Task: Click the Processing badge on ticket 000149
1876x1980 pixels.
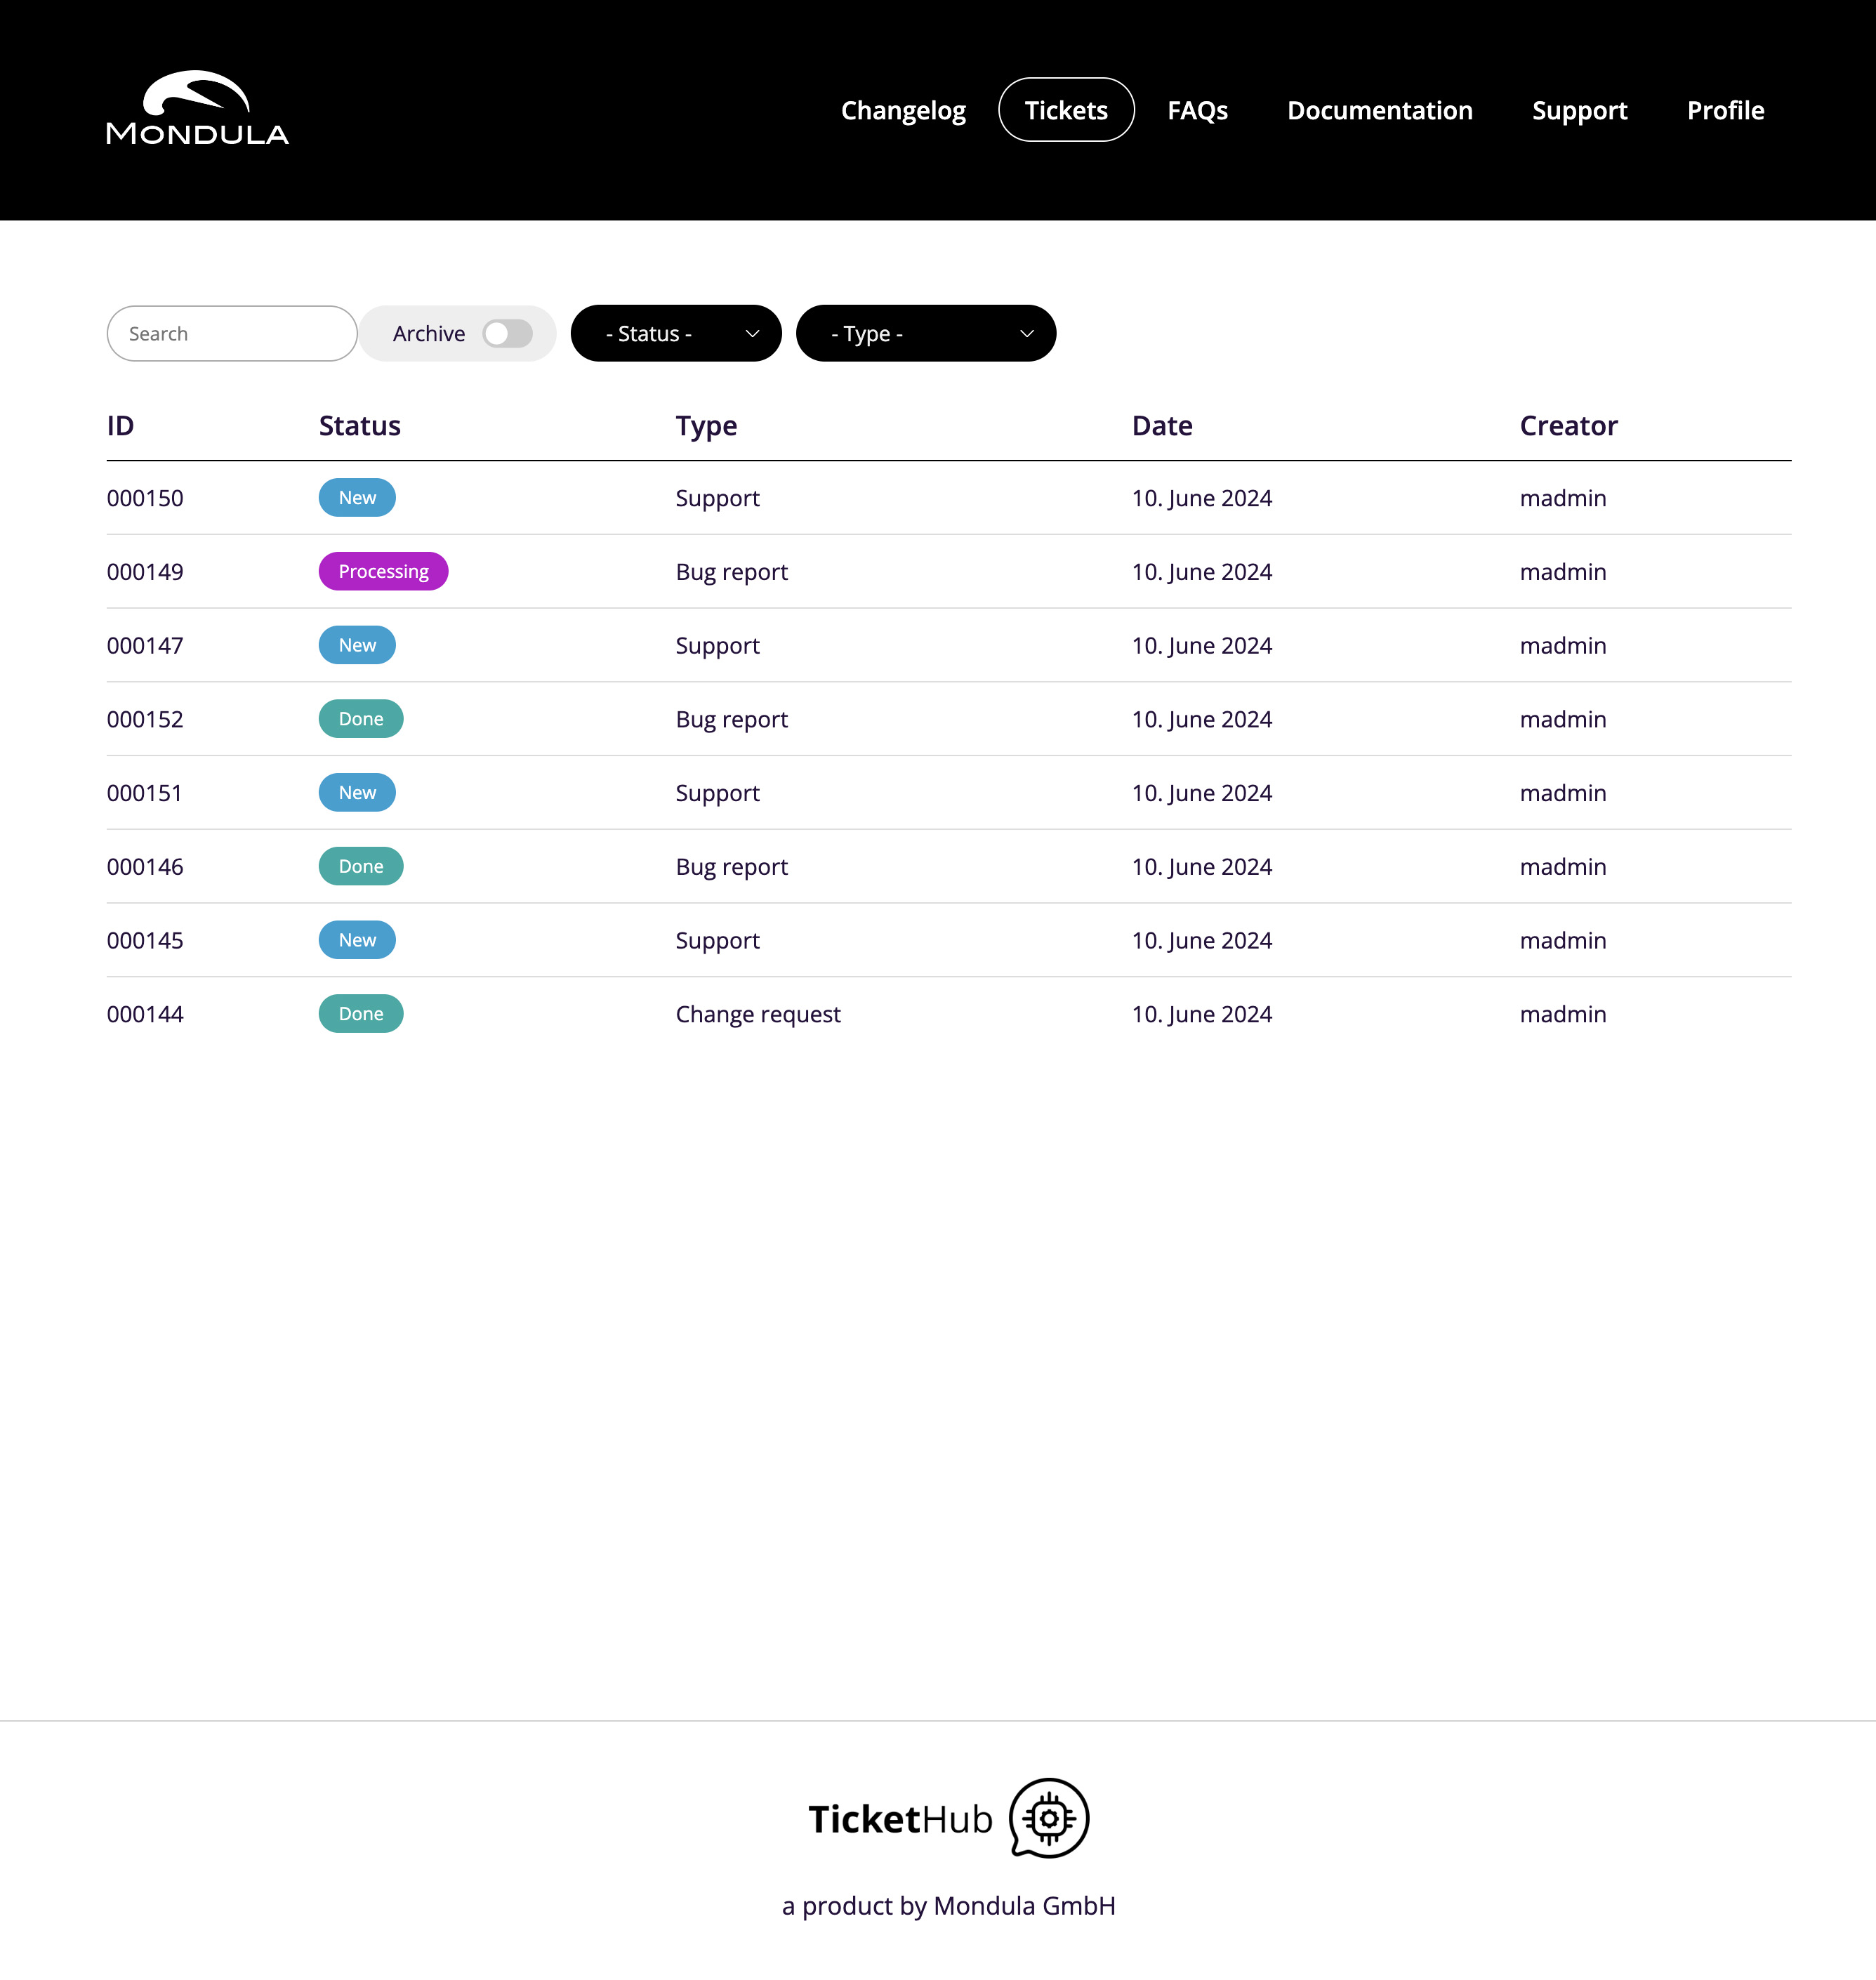Action: pyautogui.click(x=383, y=572)
